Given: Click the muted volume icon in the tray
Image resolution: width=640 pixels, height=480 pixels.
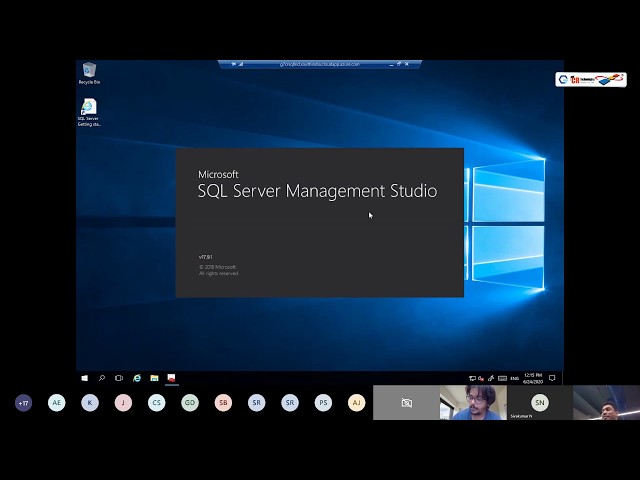Looking at the screenshot, I should click(481, 378).
